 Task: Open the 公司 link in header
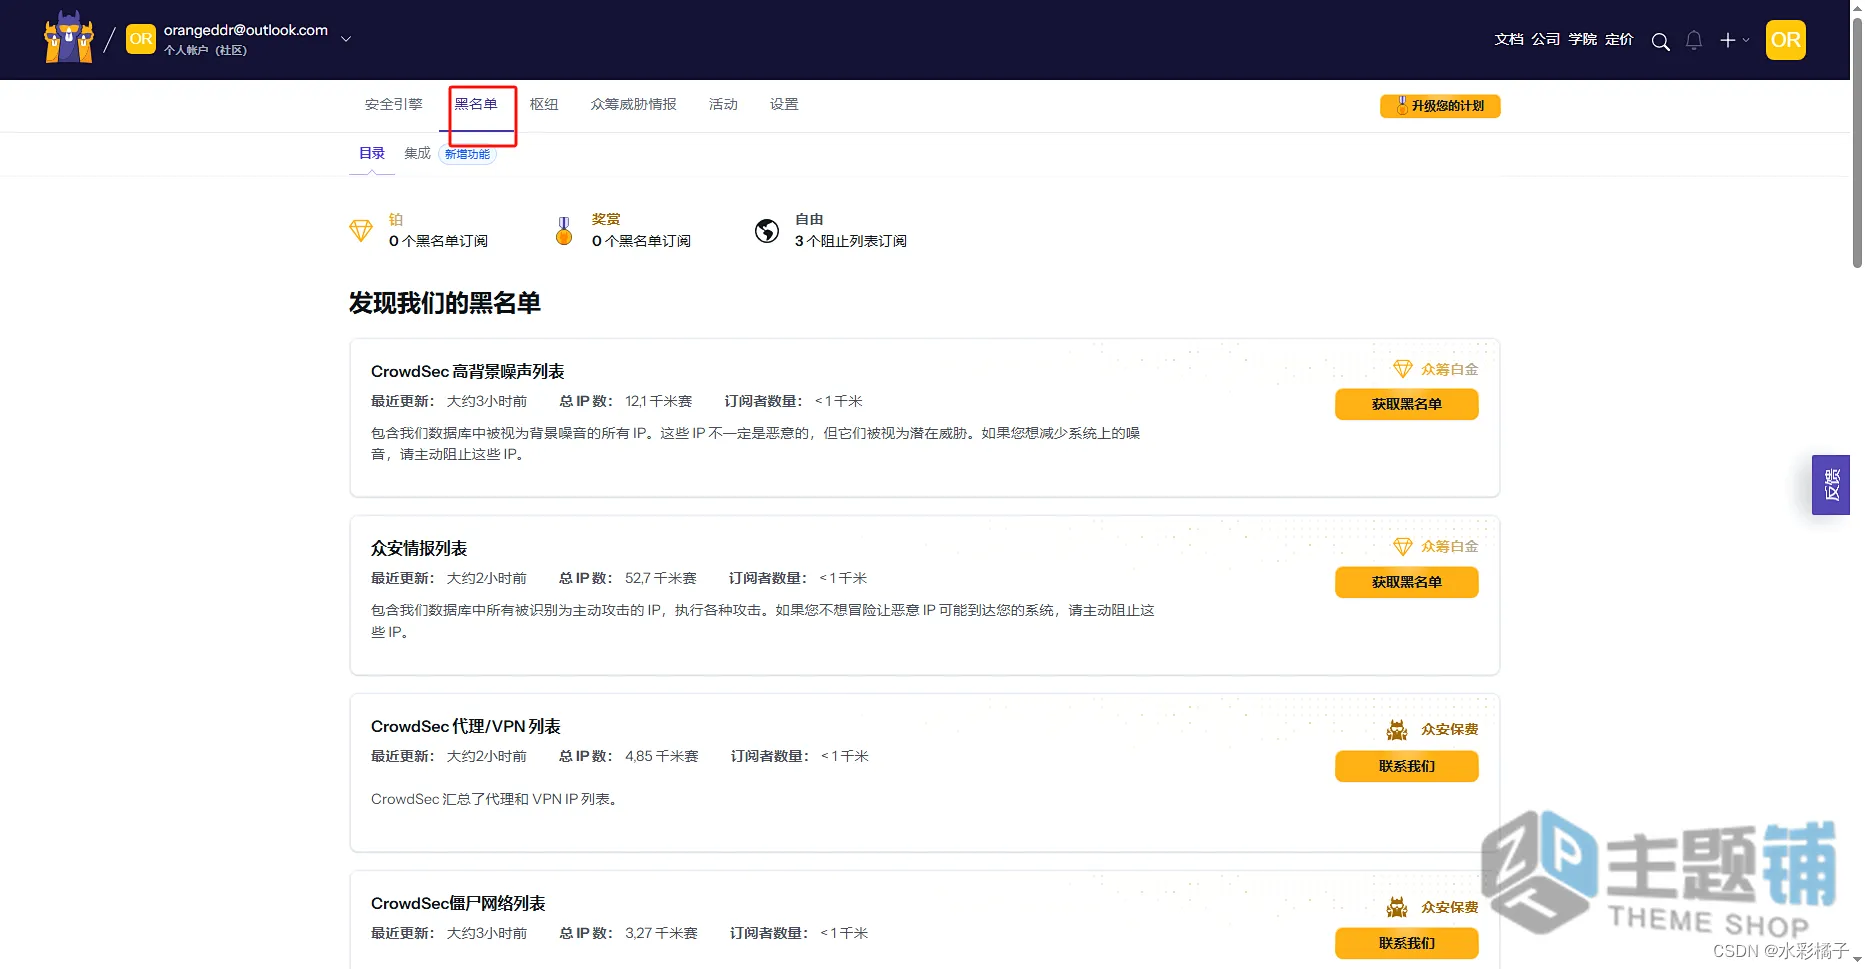pyautogui.click(x=1546, y=39)
